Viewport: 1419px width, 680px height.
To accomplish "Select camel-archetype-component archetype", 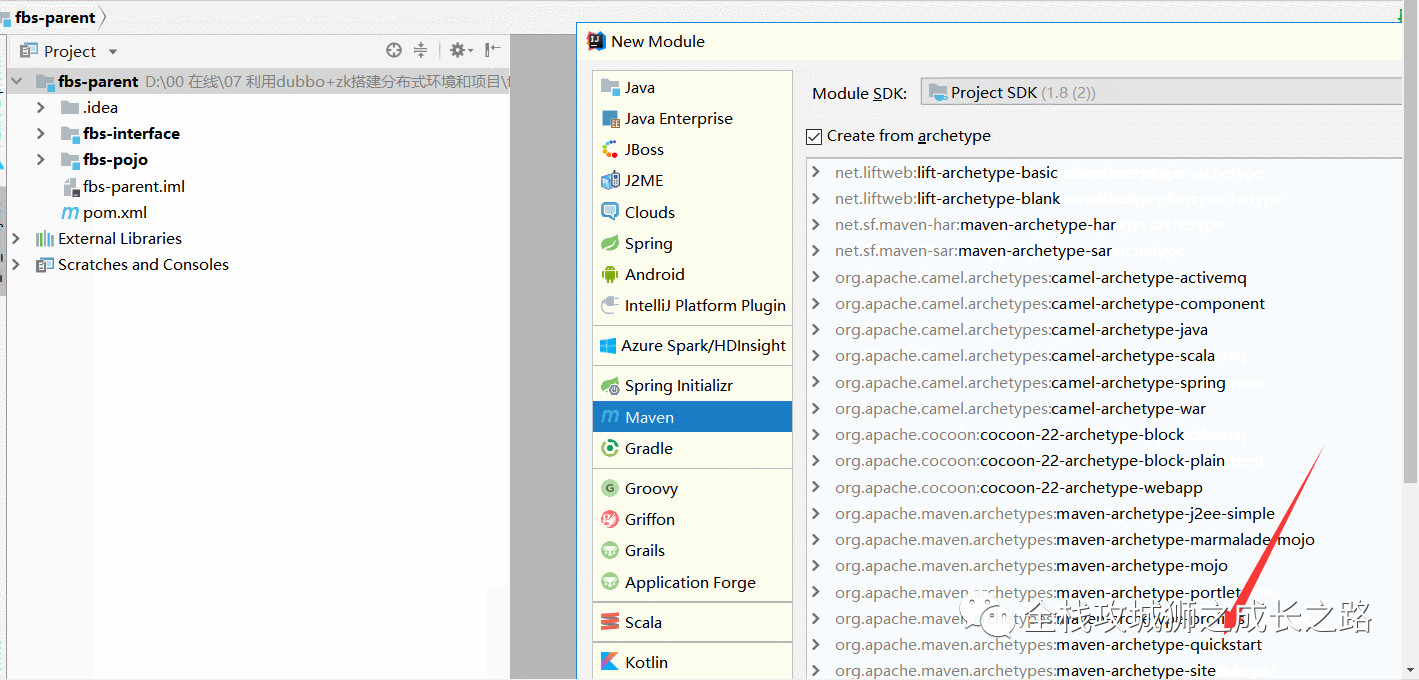I will 1050,303.
